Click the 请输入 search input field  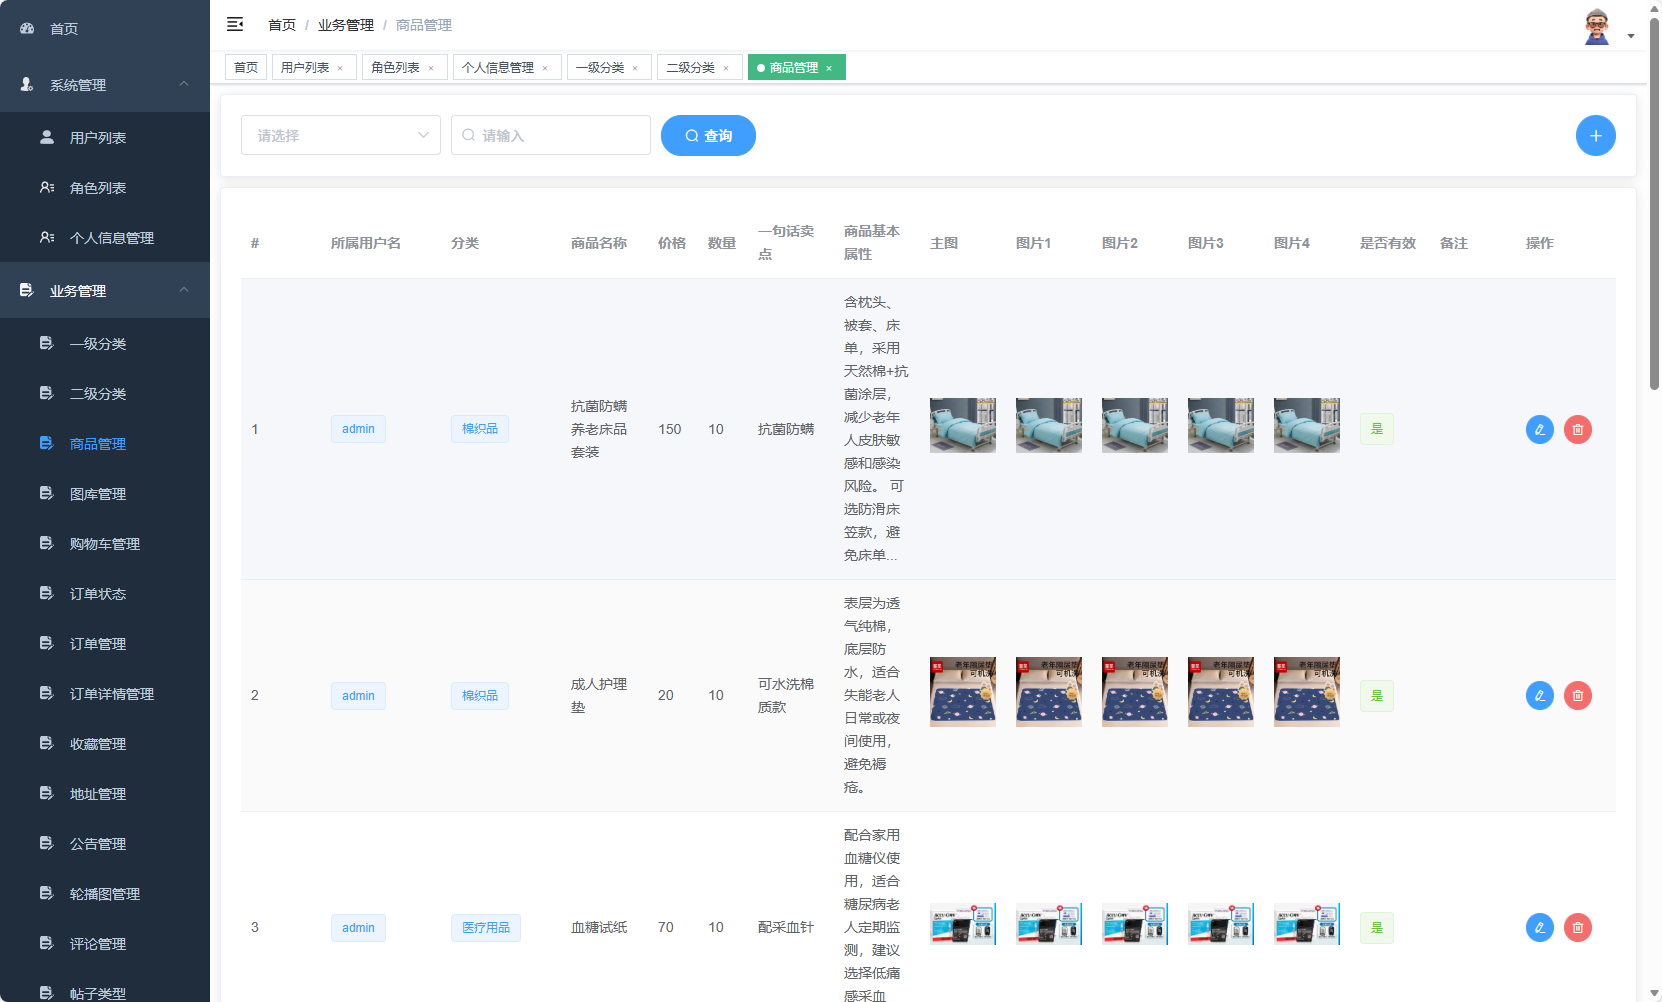pyautogui.click(x=550, y=135)
